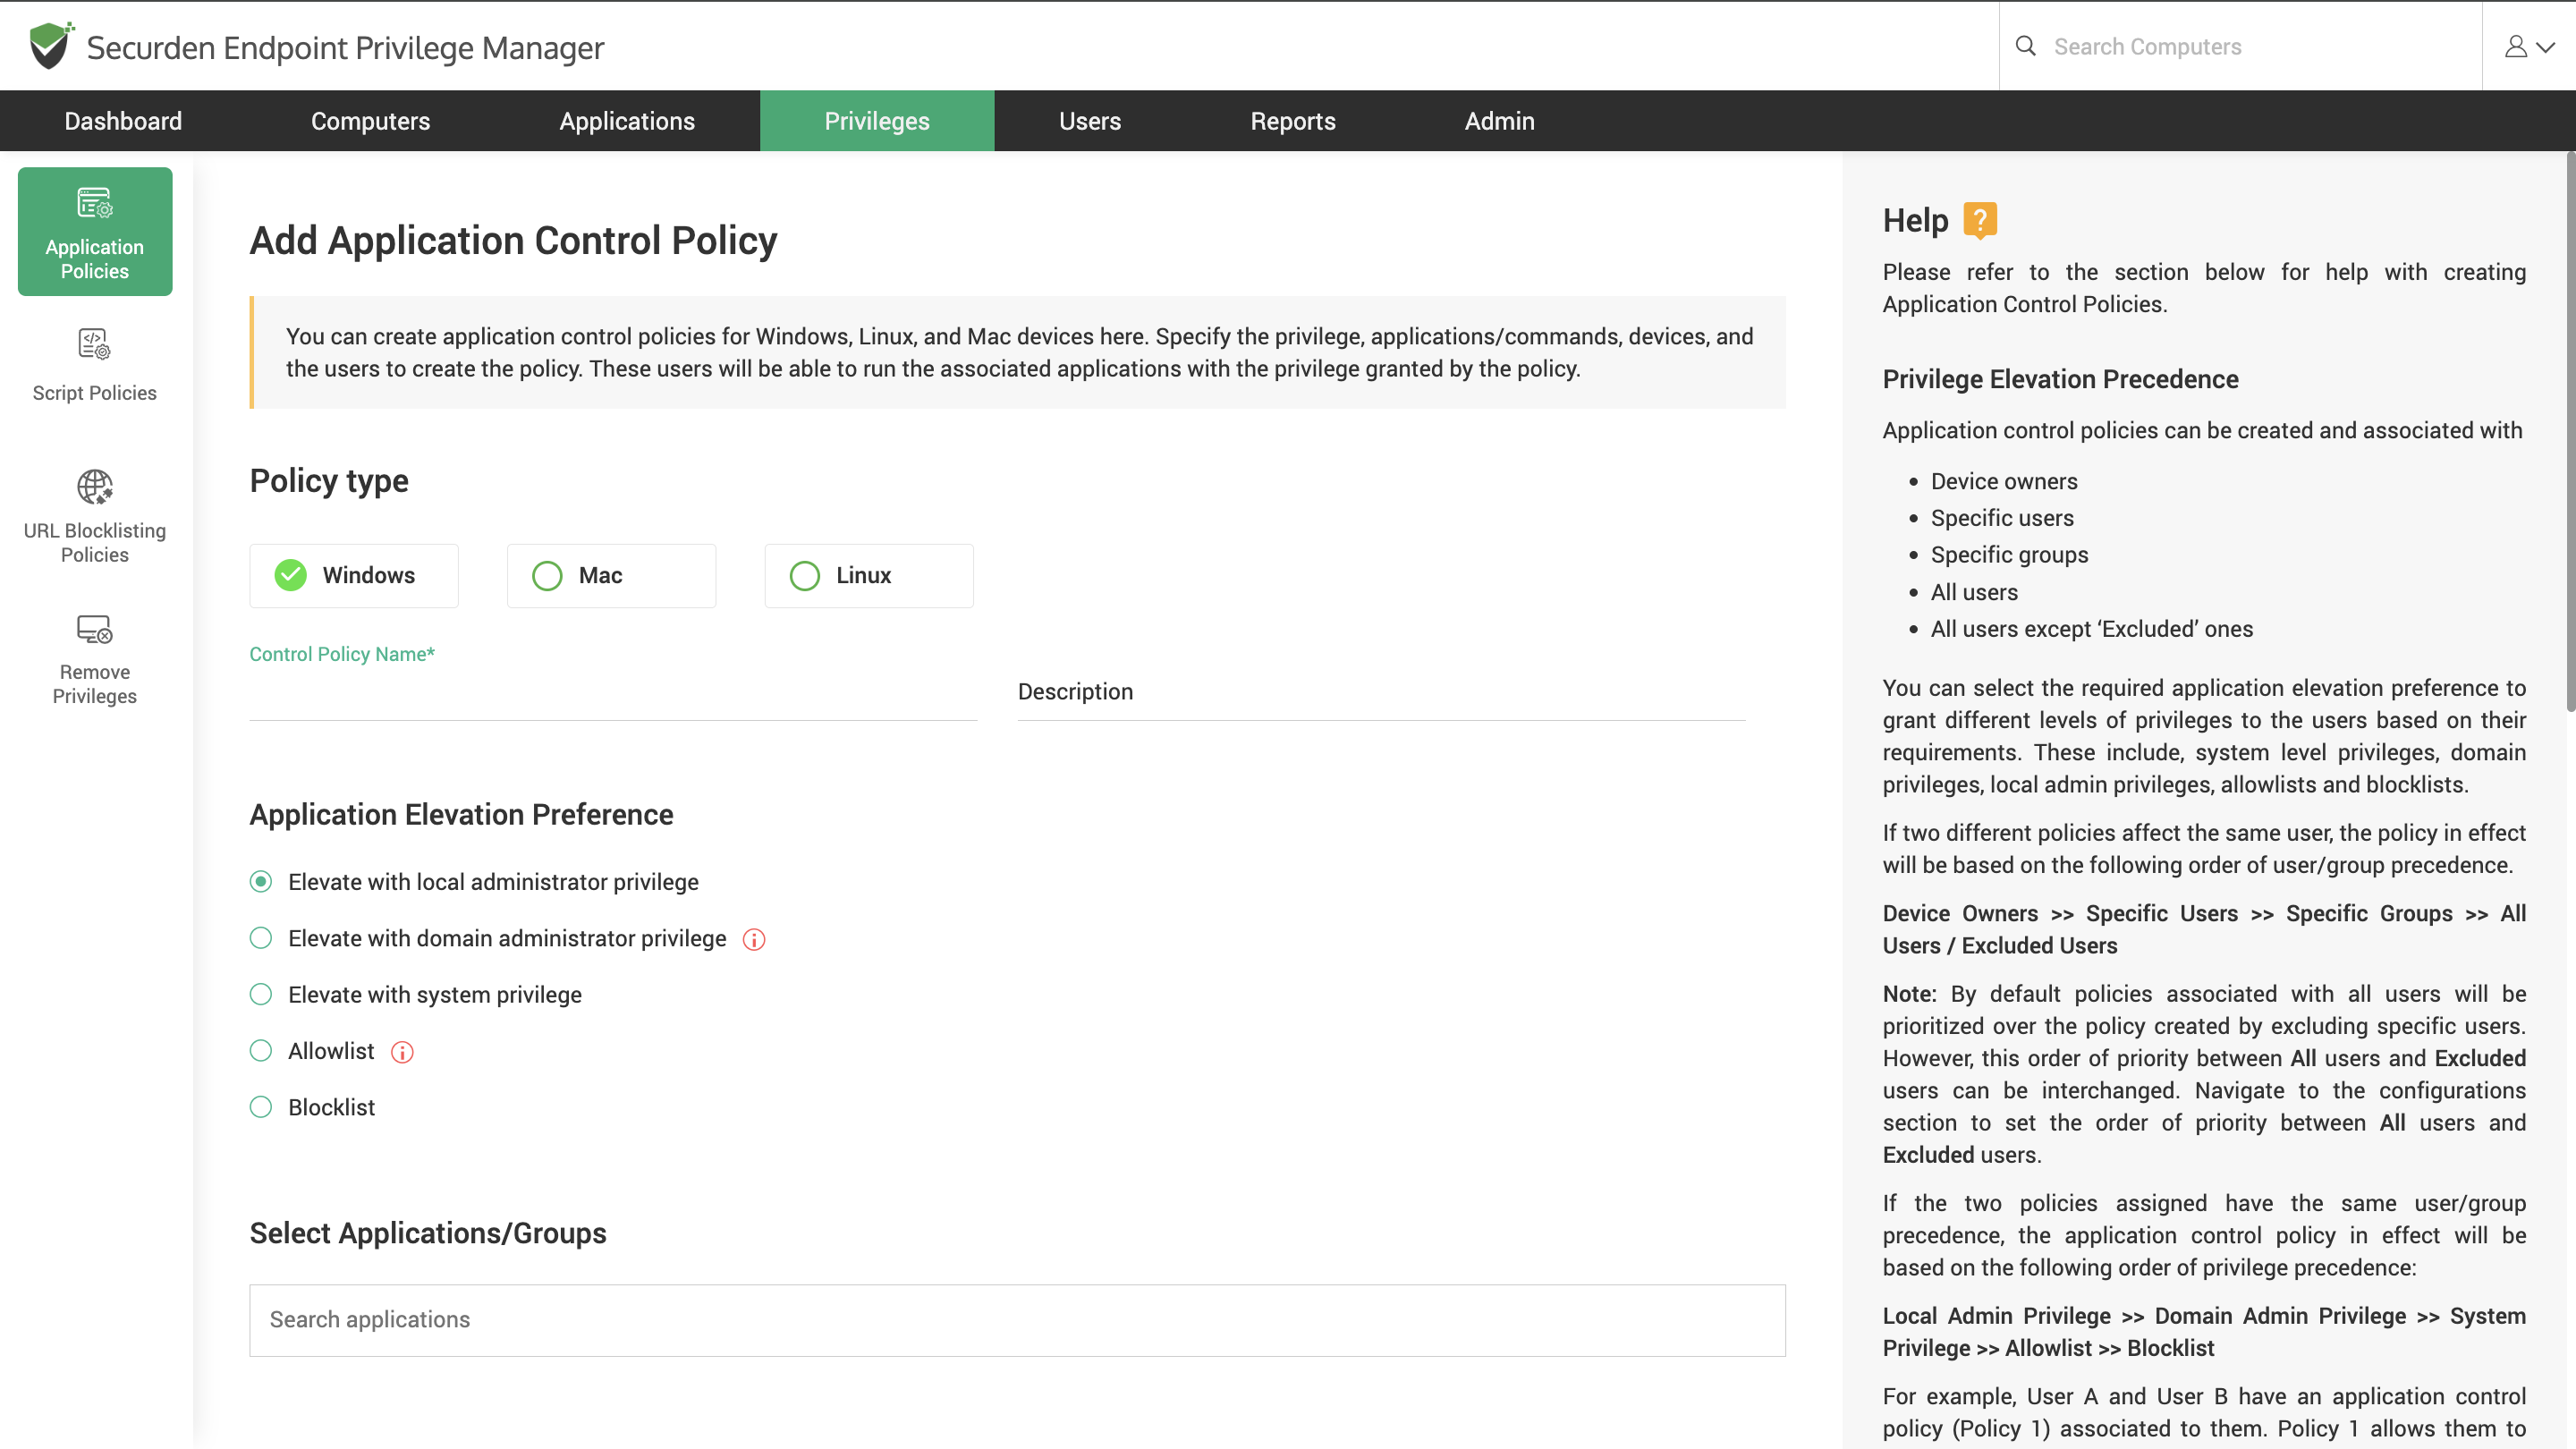This screenshot has width=2576, height=1449.
Task: Switch to the Privileges tab
Action: 877,121
